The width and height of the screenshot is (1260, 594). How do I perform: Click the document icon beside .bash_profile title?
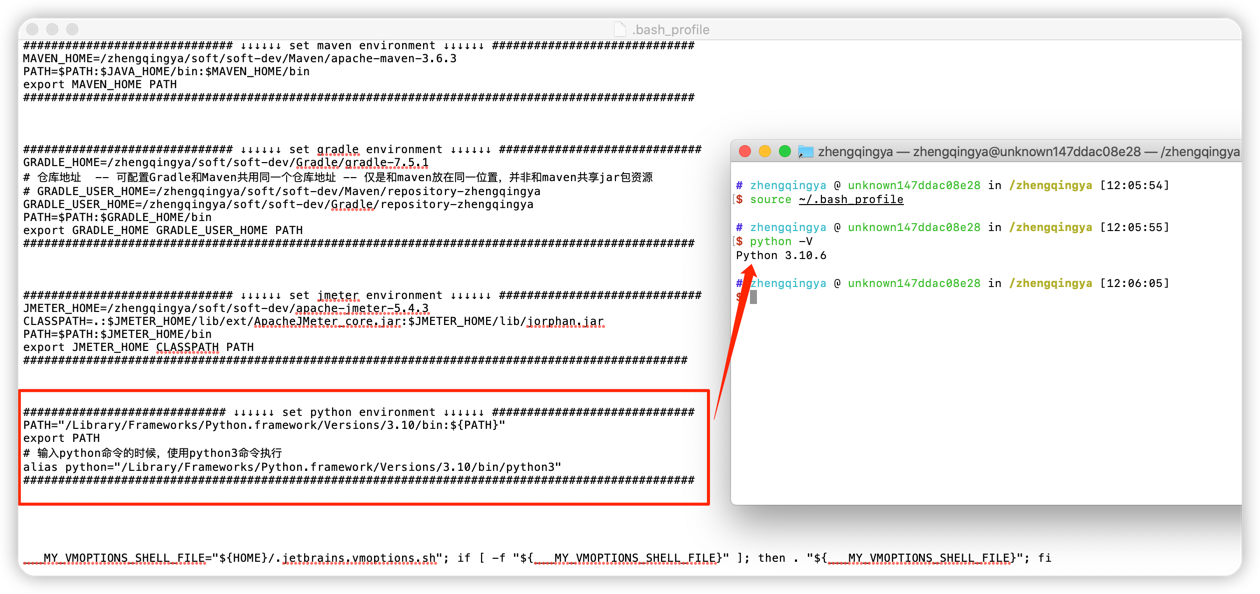[x=622, y=30]
